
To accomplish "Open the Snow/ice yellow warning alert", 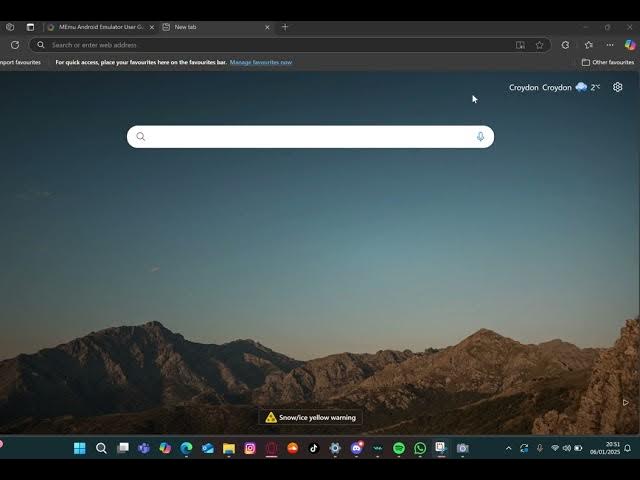I will [x=310, y=417].
